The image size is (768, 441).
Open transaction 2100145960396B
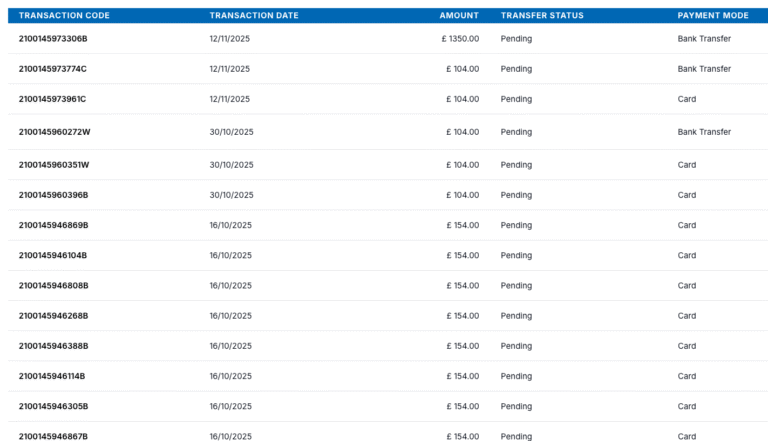pyautogui.click(x=53, y=195)
